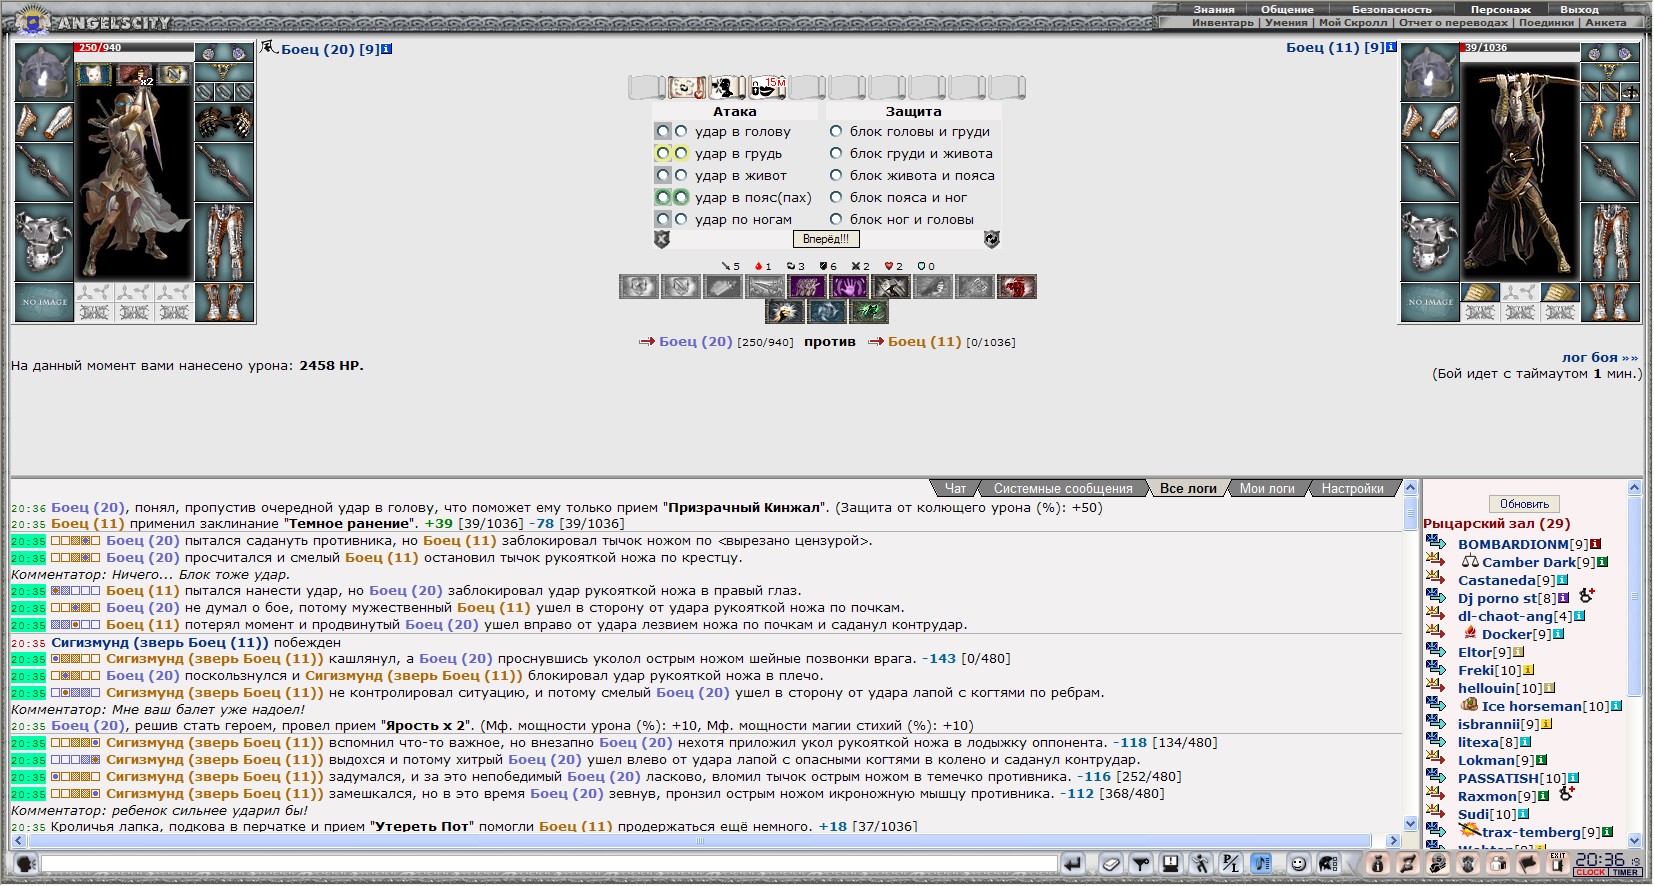Use the green claw skill icon
Screen dimensions: 1654x886
click(869, 312)
